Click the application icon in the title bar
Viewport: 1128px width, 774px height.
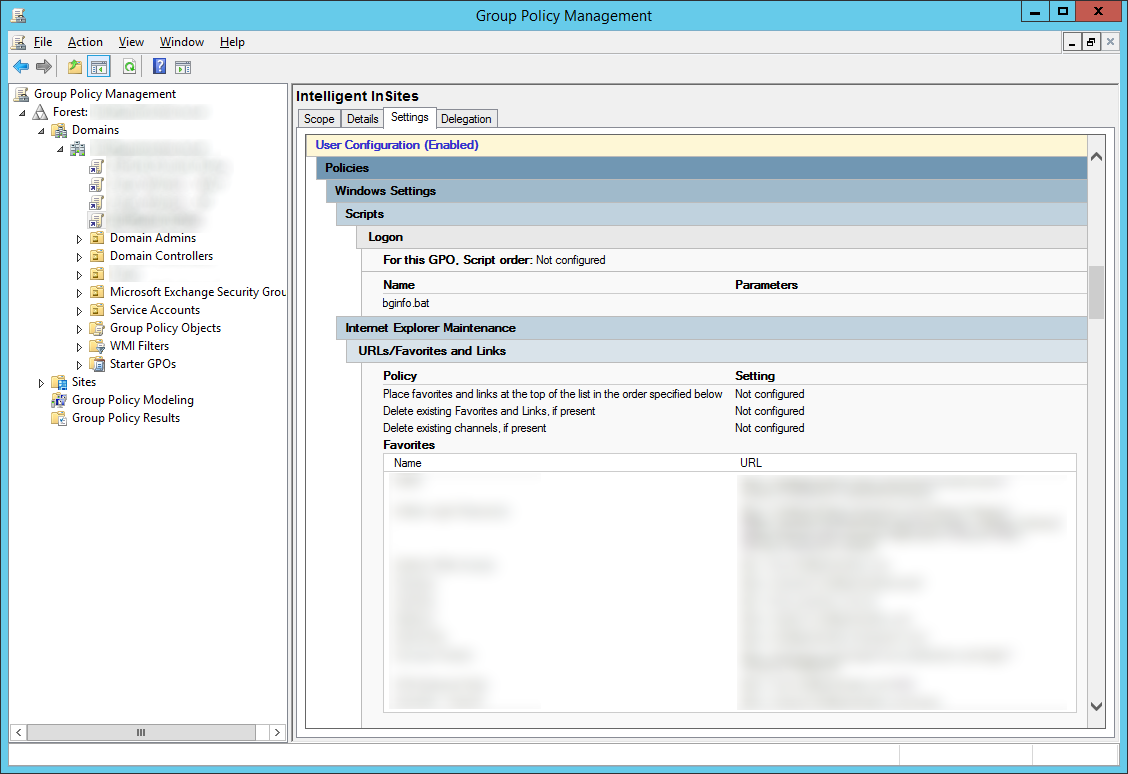(x=19, y=15)
